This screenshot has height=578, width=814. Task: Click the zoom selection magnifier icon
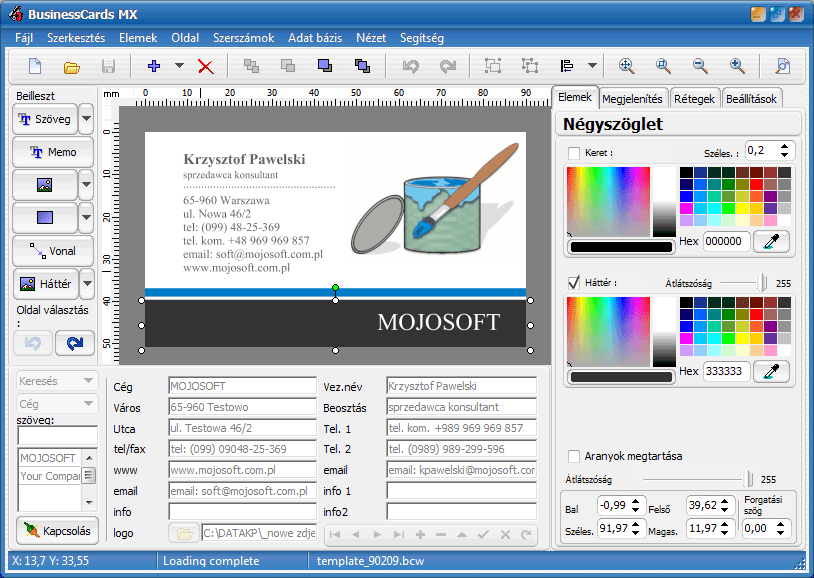click(x=663, y=66)
